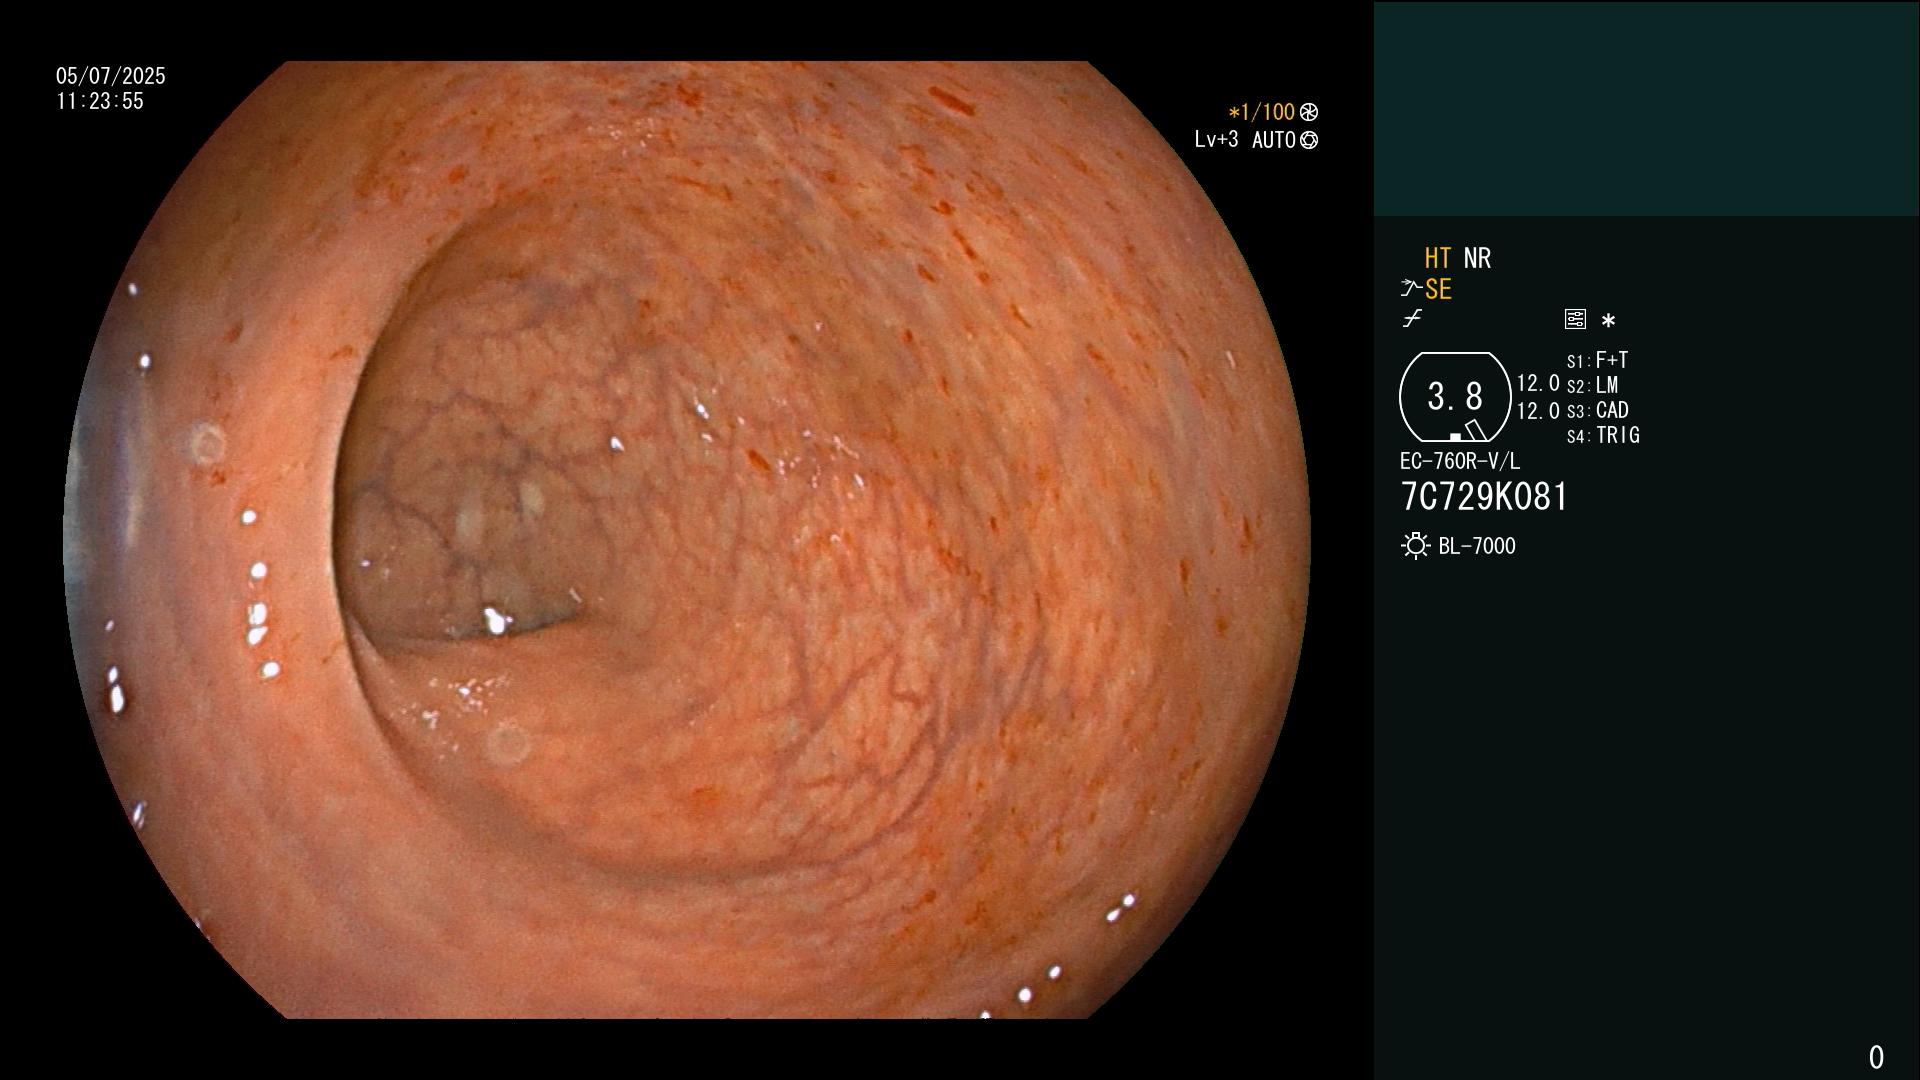Screen dimensions: 1920x1080
Task: Click the scope model EC-760R-V/L
Action: 1460,461
